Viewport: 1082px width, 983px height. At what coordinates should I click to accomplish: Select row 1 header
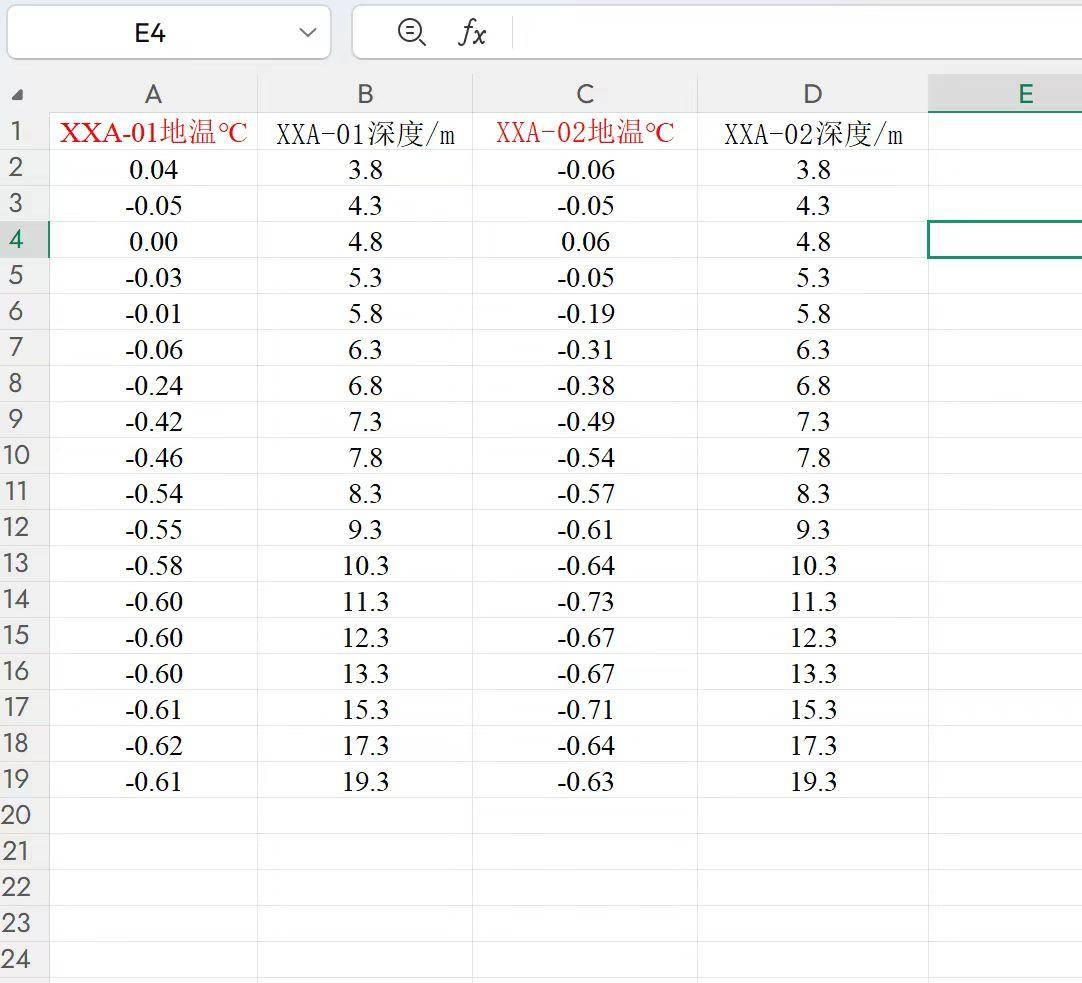(x=16, y=131)
